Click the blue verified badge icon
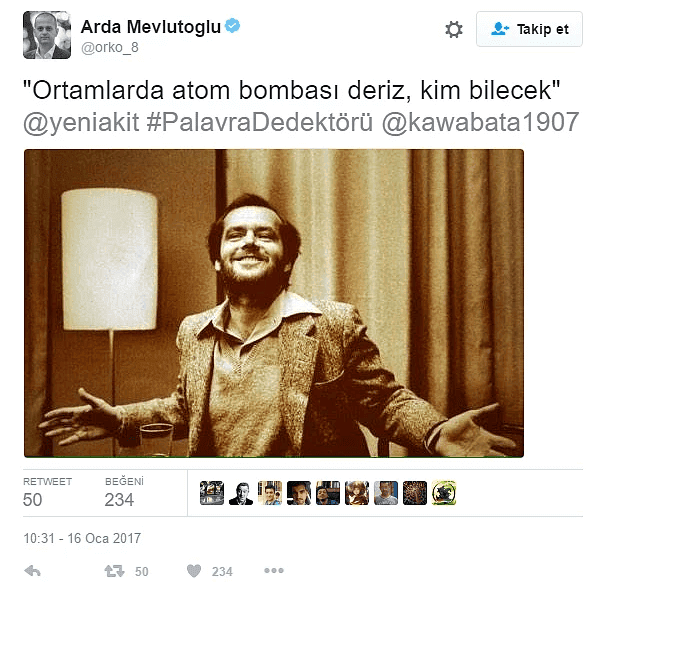This screenshot has width=689, height=670. tap(232, 26)
